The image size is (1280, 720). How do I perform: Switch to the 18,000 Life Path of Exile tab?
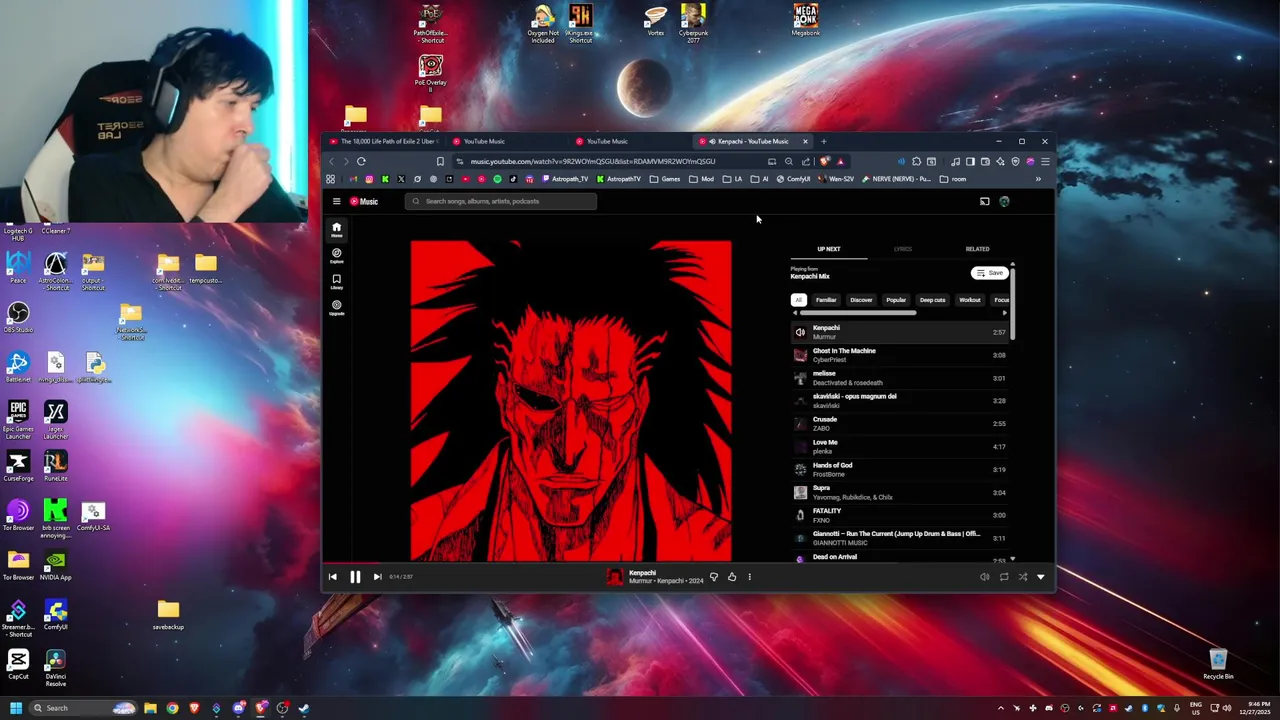tap(384, 141)
